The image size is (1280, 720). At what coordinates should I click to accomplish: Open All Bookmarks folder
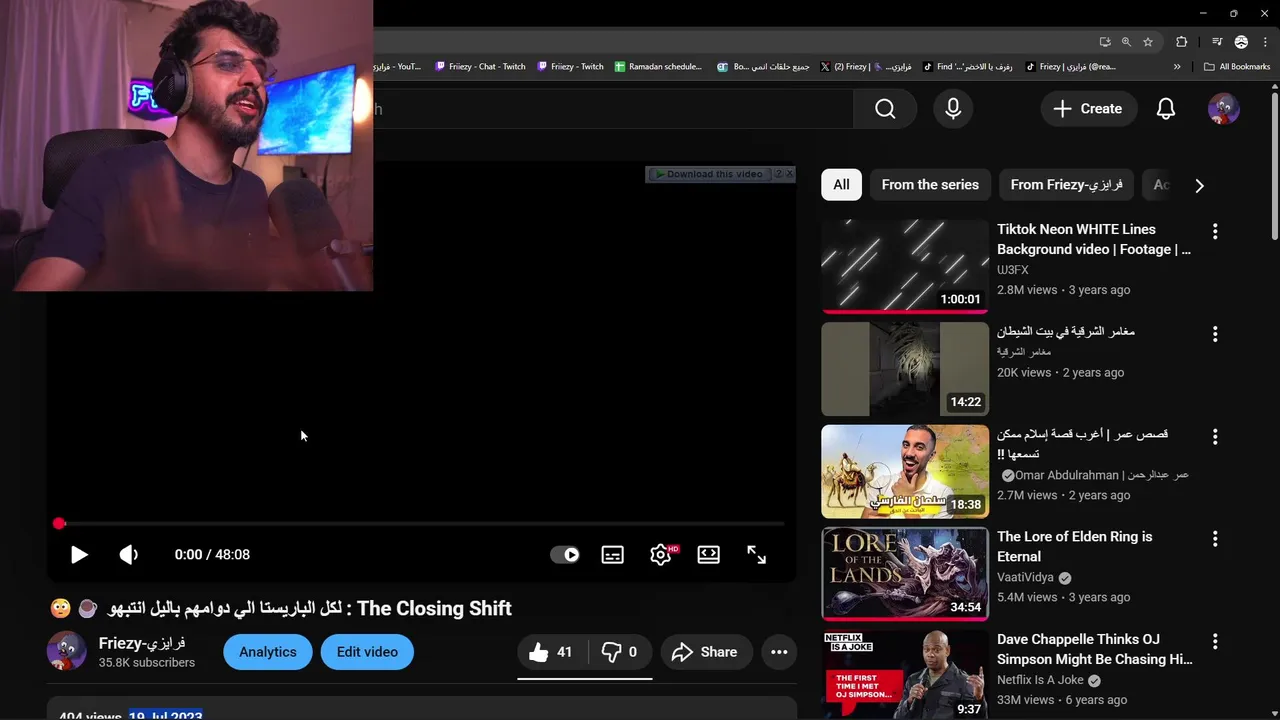tap(1237, 67)
